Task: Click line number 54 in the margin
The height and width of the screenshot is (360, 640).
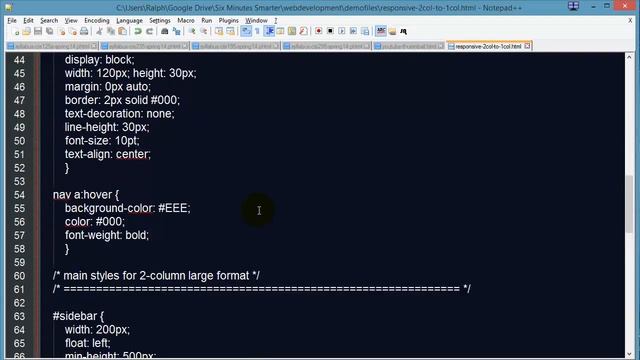Action: tap(19, 195)
